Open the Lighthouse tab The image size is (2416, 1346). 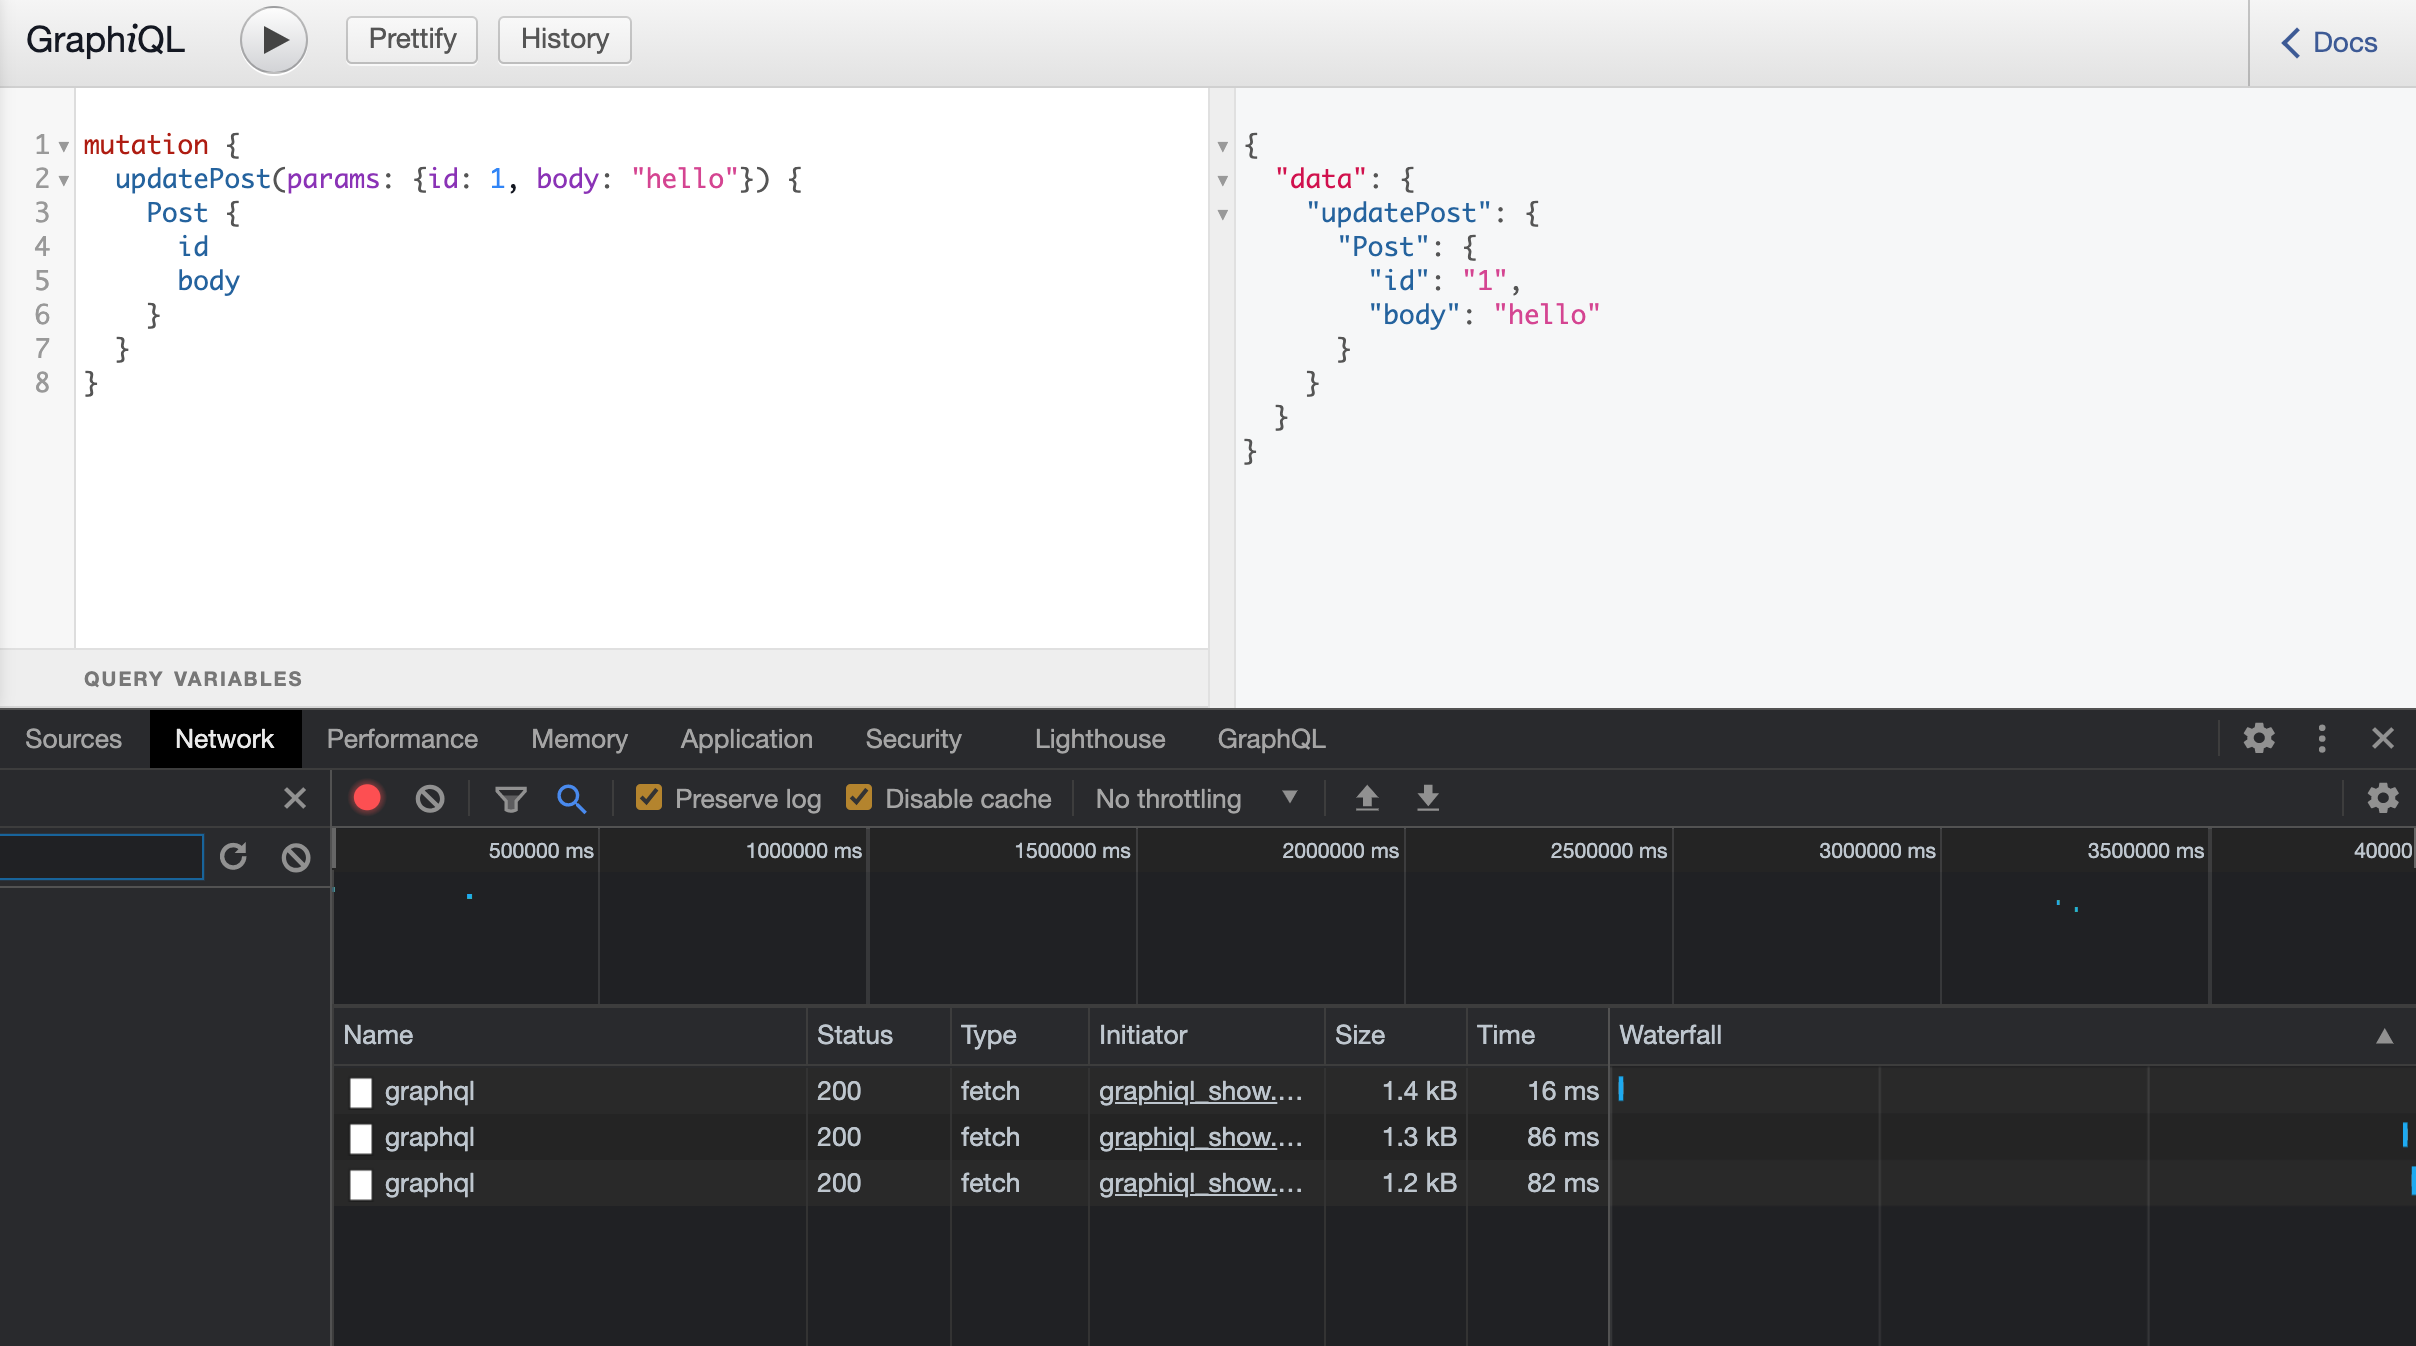tap(1099, 739)
